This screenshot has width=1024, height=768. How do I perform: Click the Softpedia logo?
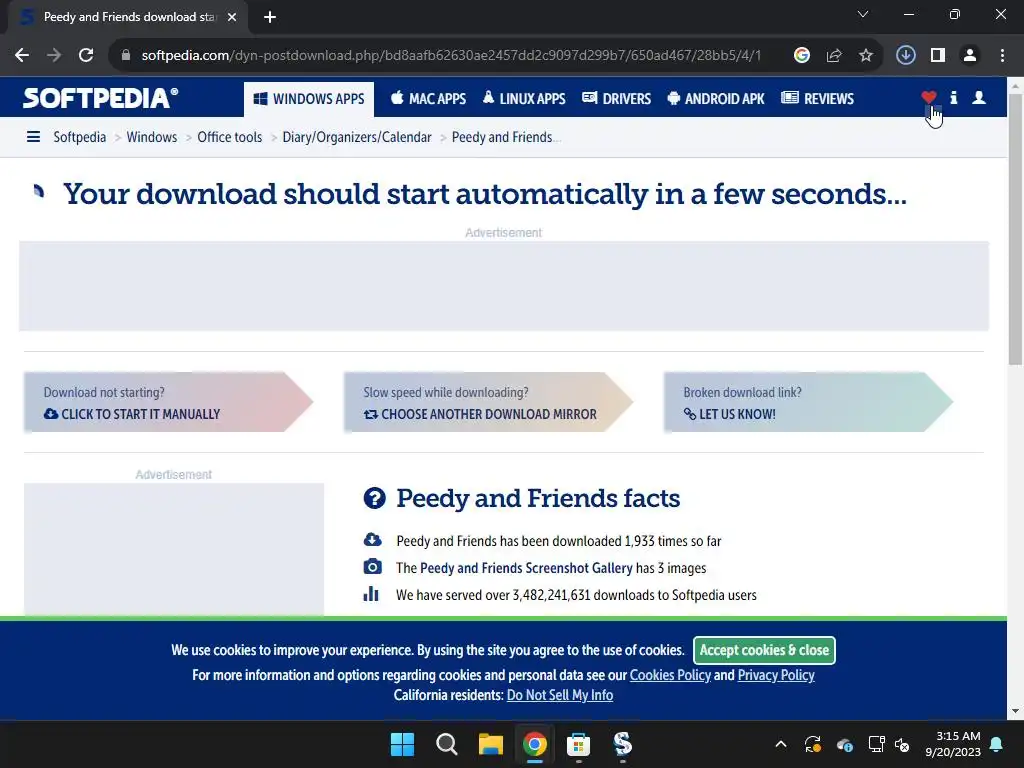pos(101,98)
